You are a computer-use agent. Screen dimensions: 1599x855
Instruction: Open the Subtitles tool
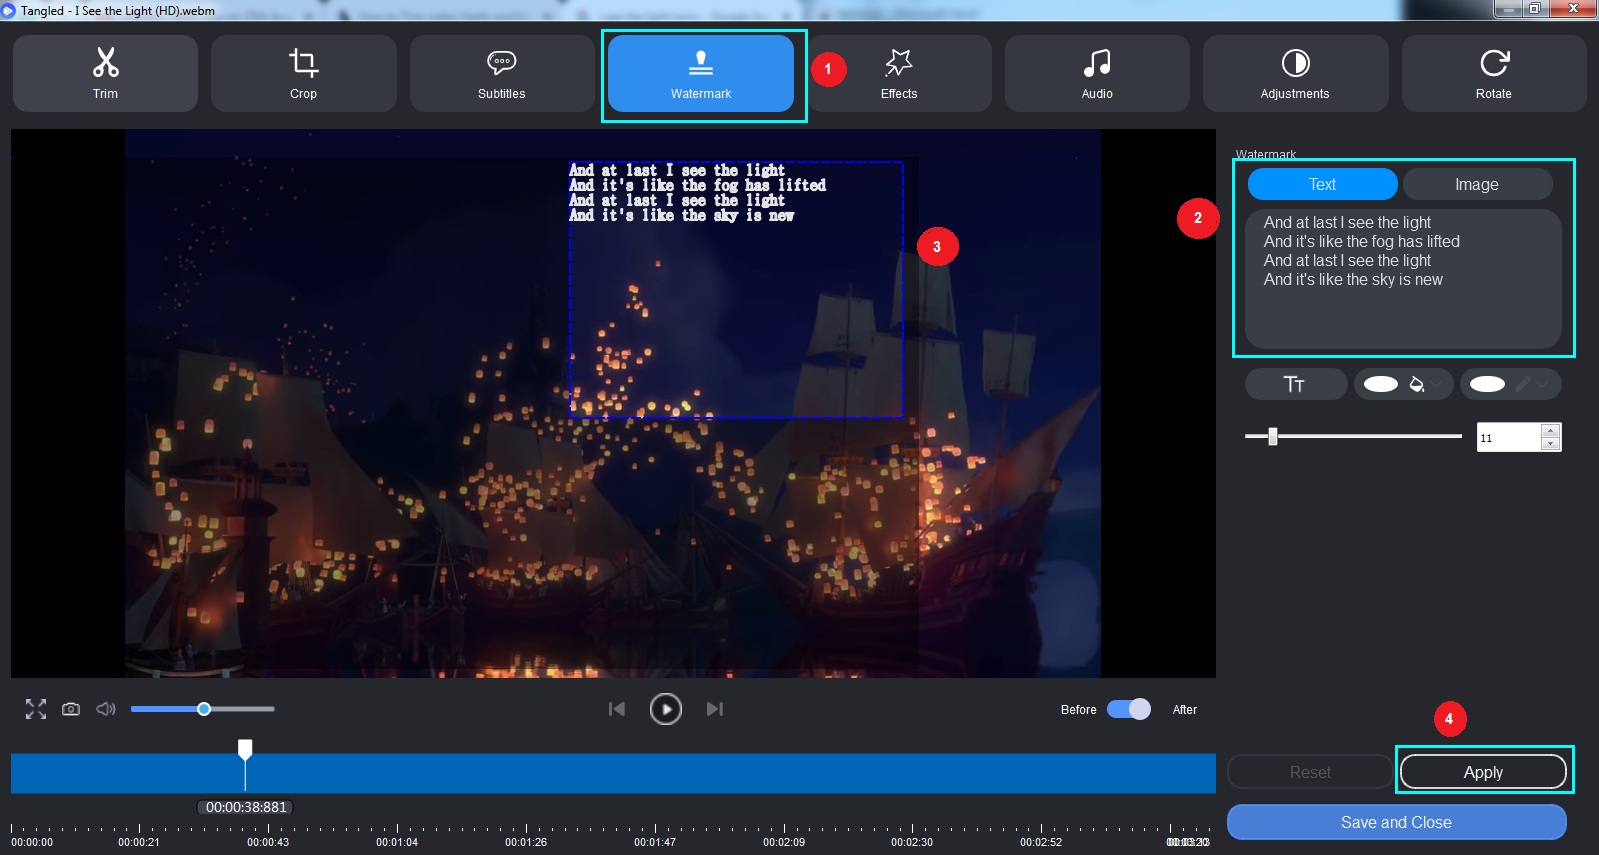501,73
